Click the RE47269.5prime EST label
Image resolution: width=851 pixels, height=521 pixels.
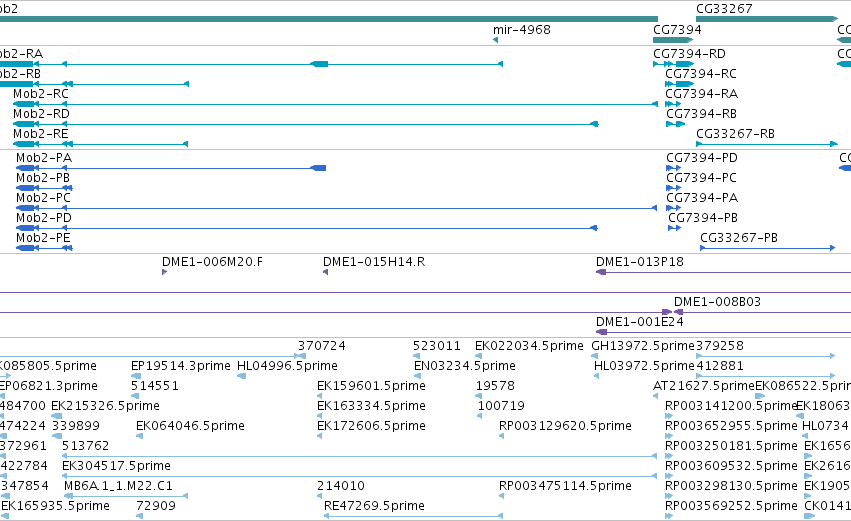[x=374, y=507]
